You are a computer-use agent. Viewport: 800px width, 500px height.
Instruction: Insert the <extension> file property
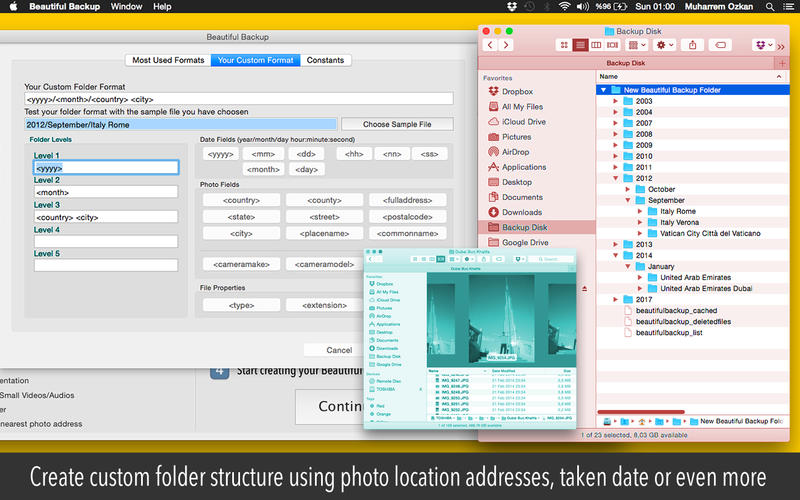click(324, 305)
